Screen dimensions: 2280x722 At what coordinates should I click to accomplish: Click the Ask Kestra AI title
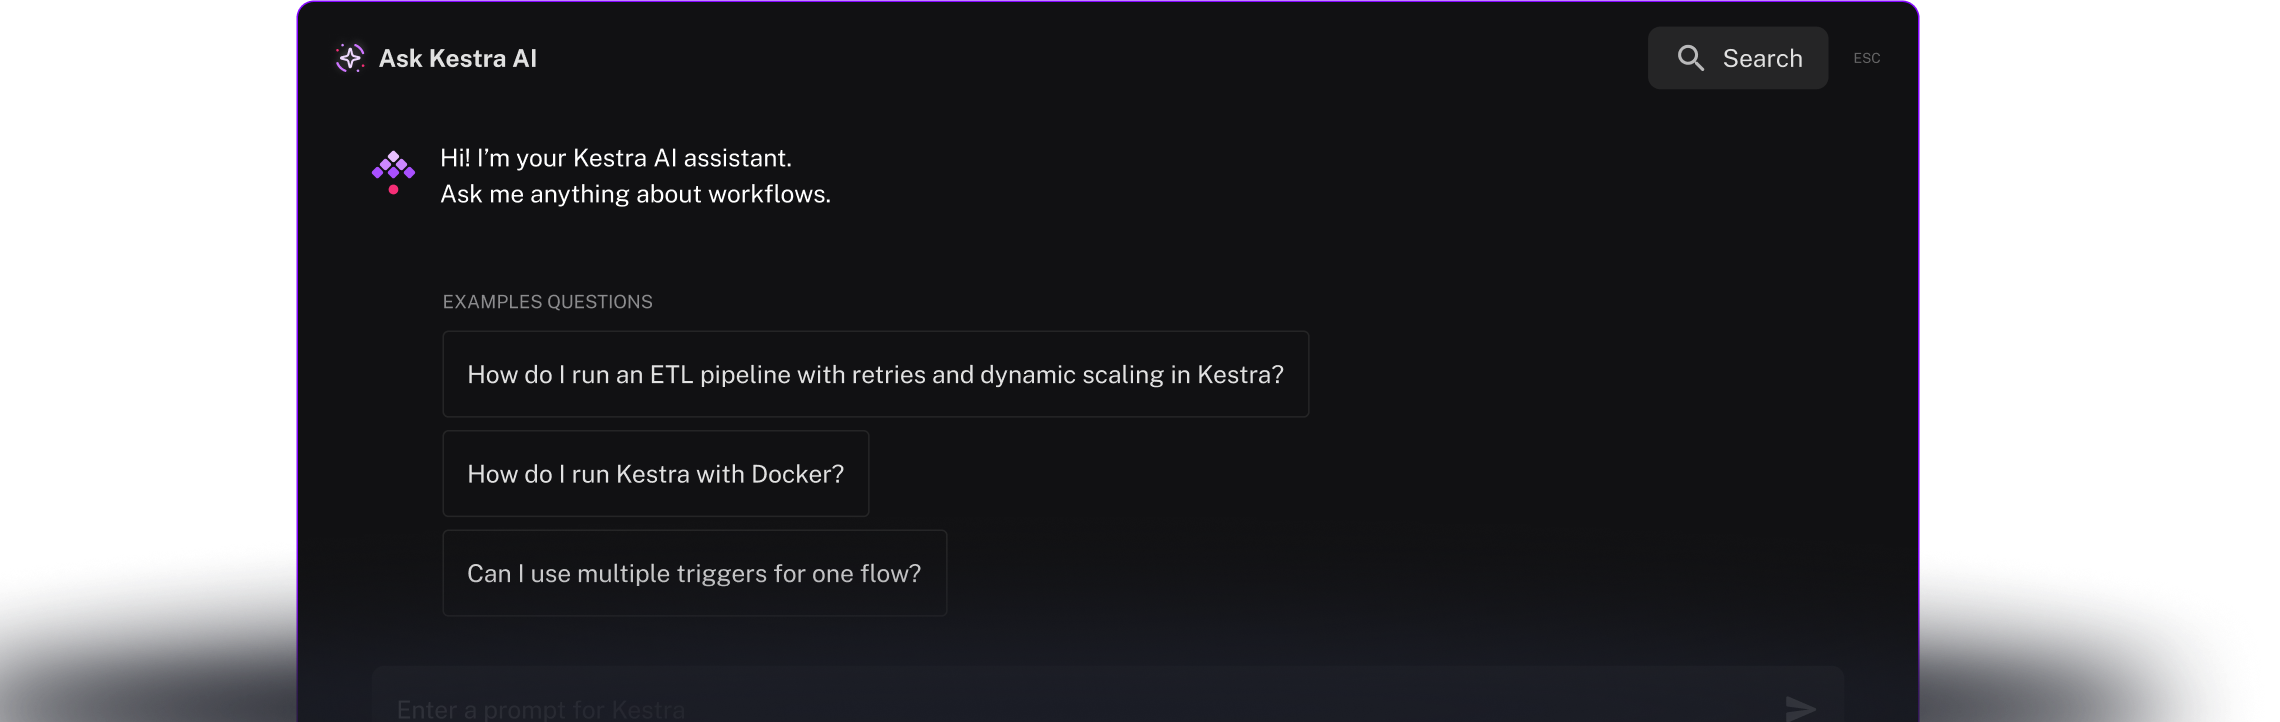pos(458,57)
